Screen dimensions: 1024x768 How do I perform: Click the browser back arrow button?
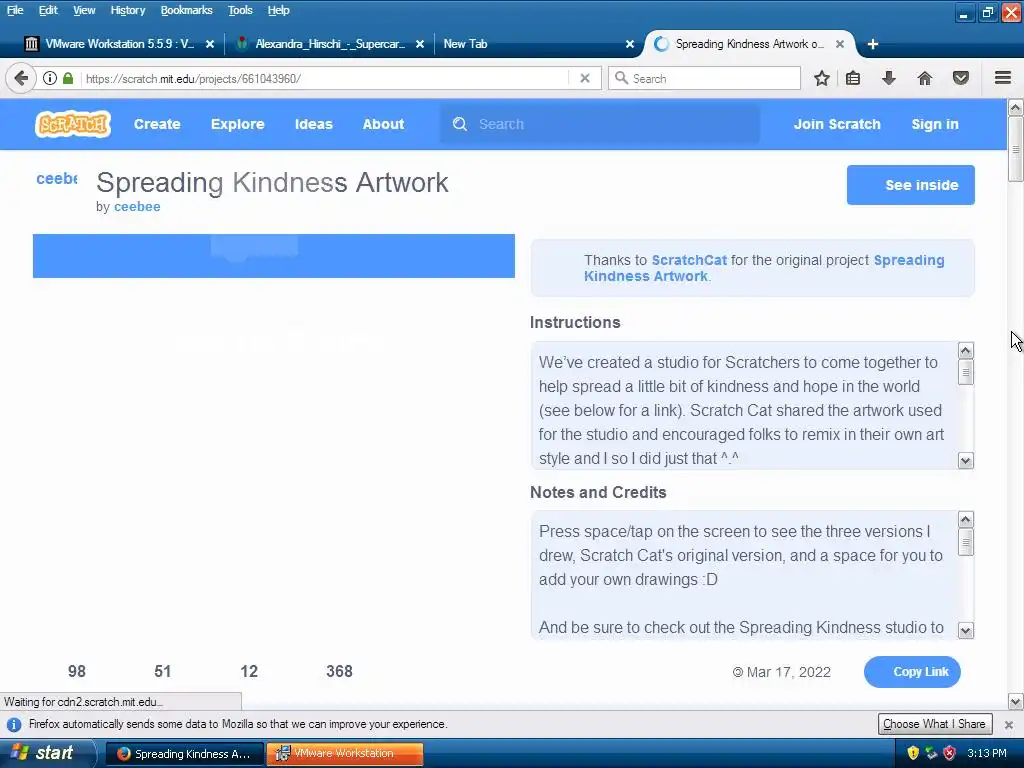[21, 78]
